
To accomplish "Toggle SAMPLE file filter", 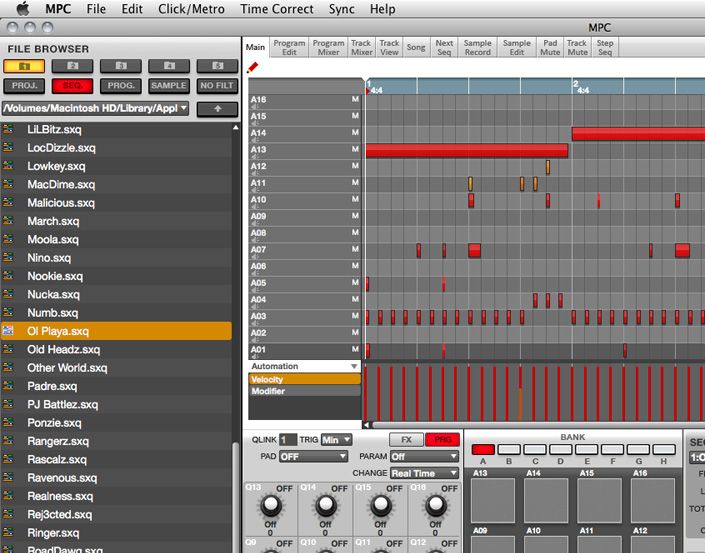I will pyautogui.click(x=169, y=86).
